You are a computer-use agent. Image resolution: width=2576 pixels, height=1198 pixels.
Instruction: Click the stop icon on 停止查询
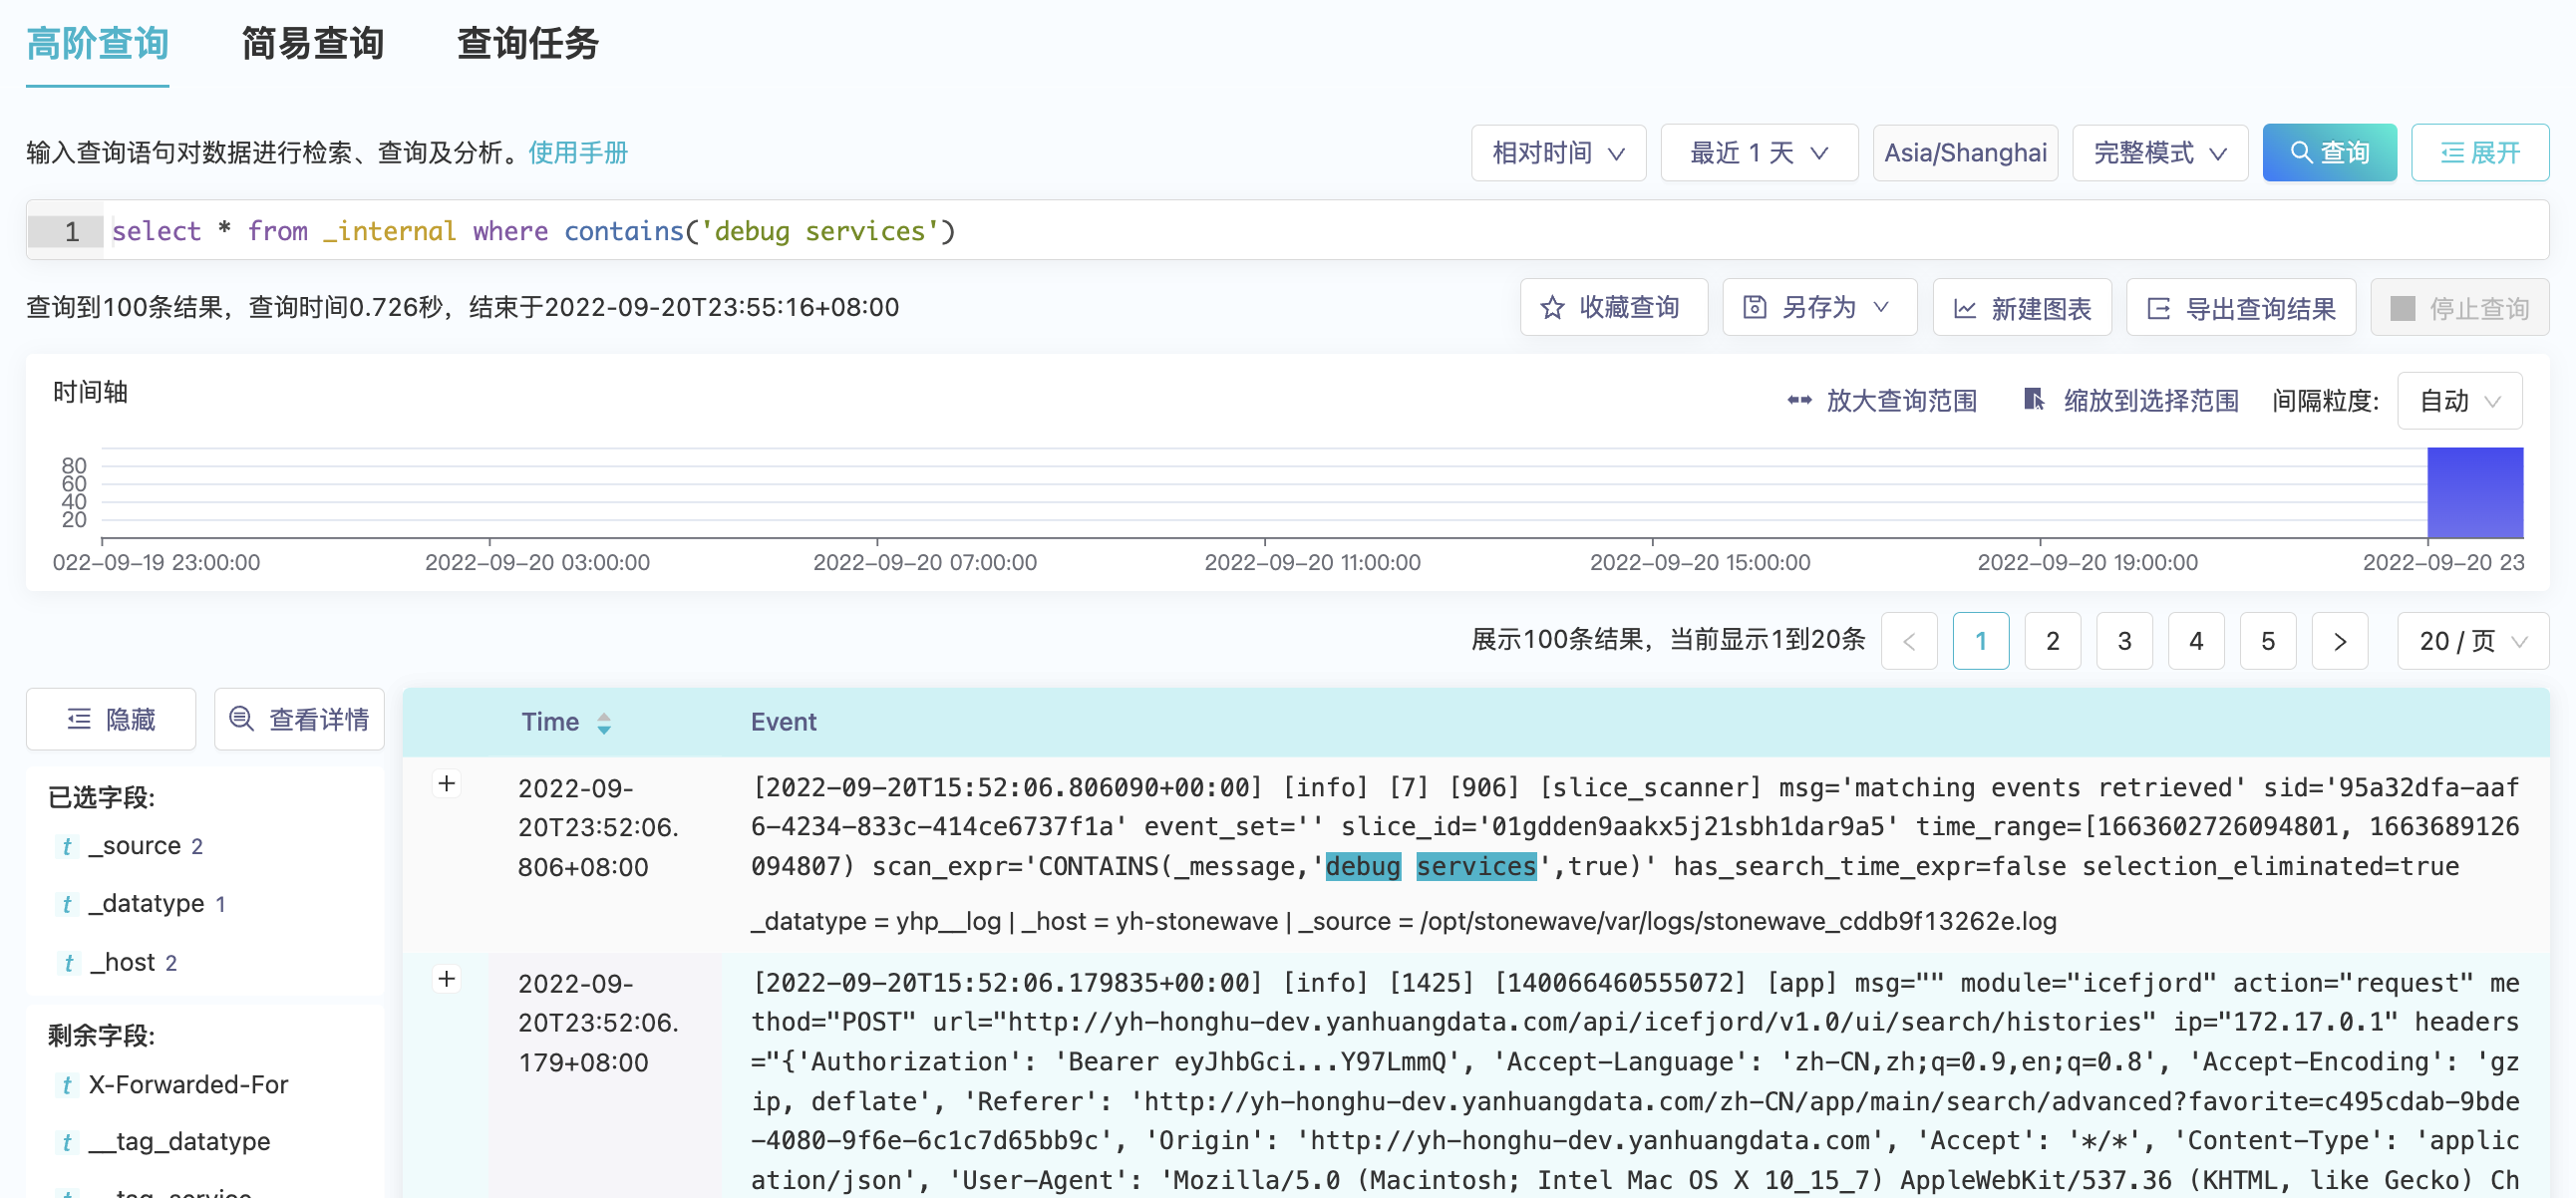coord(2402,308)
